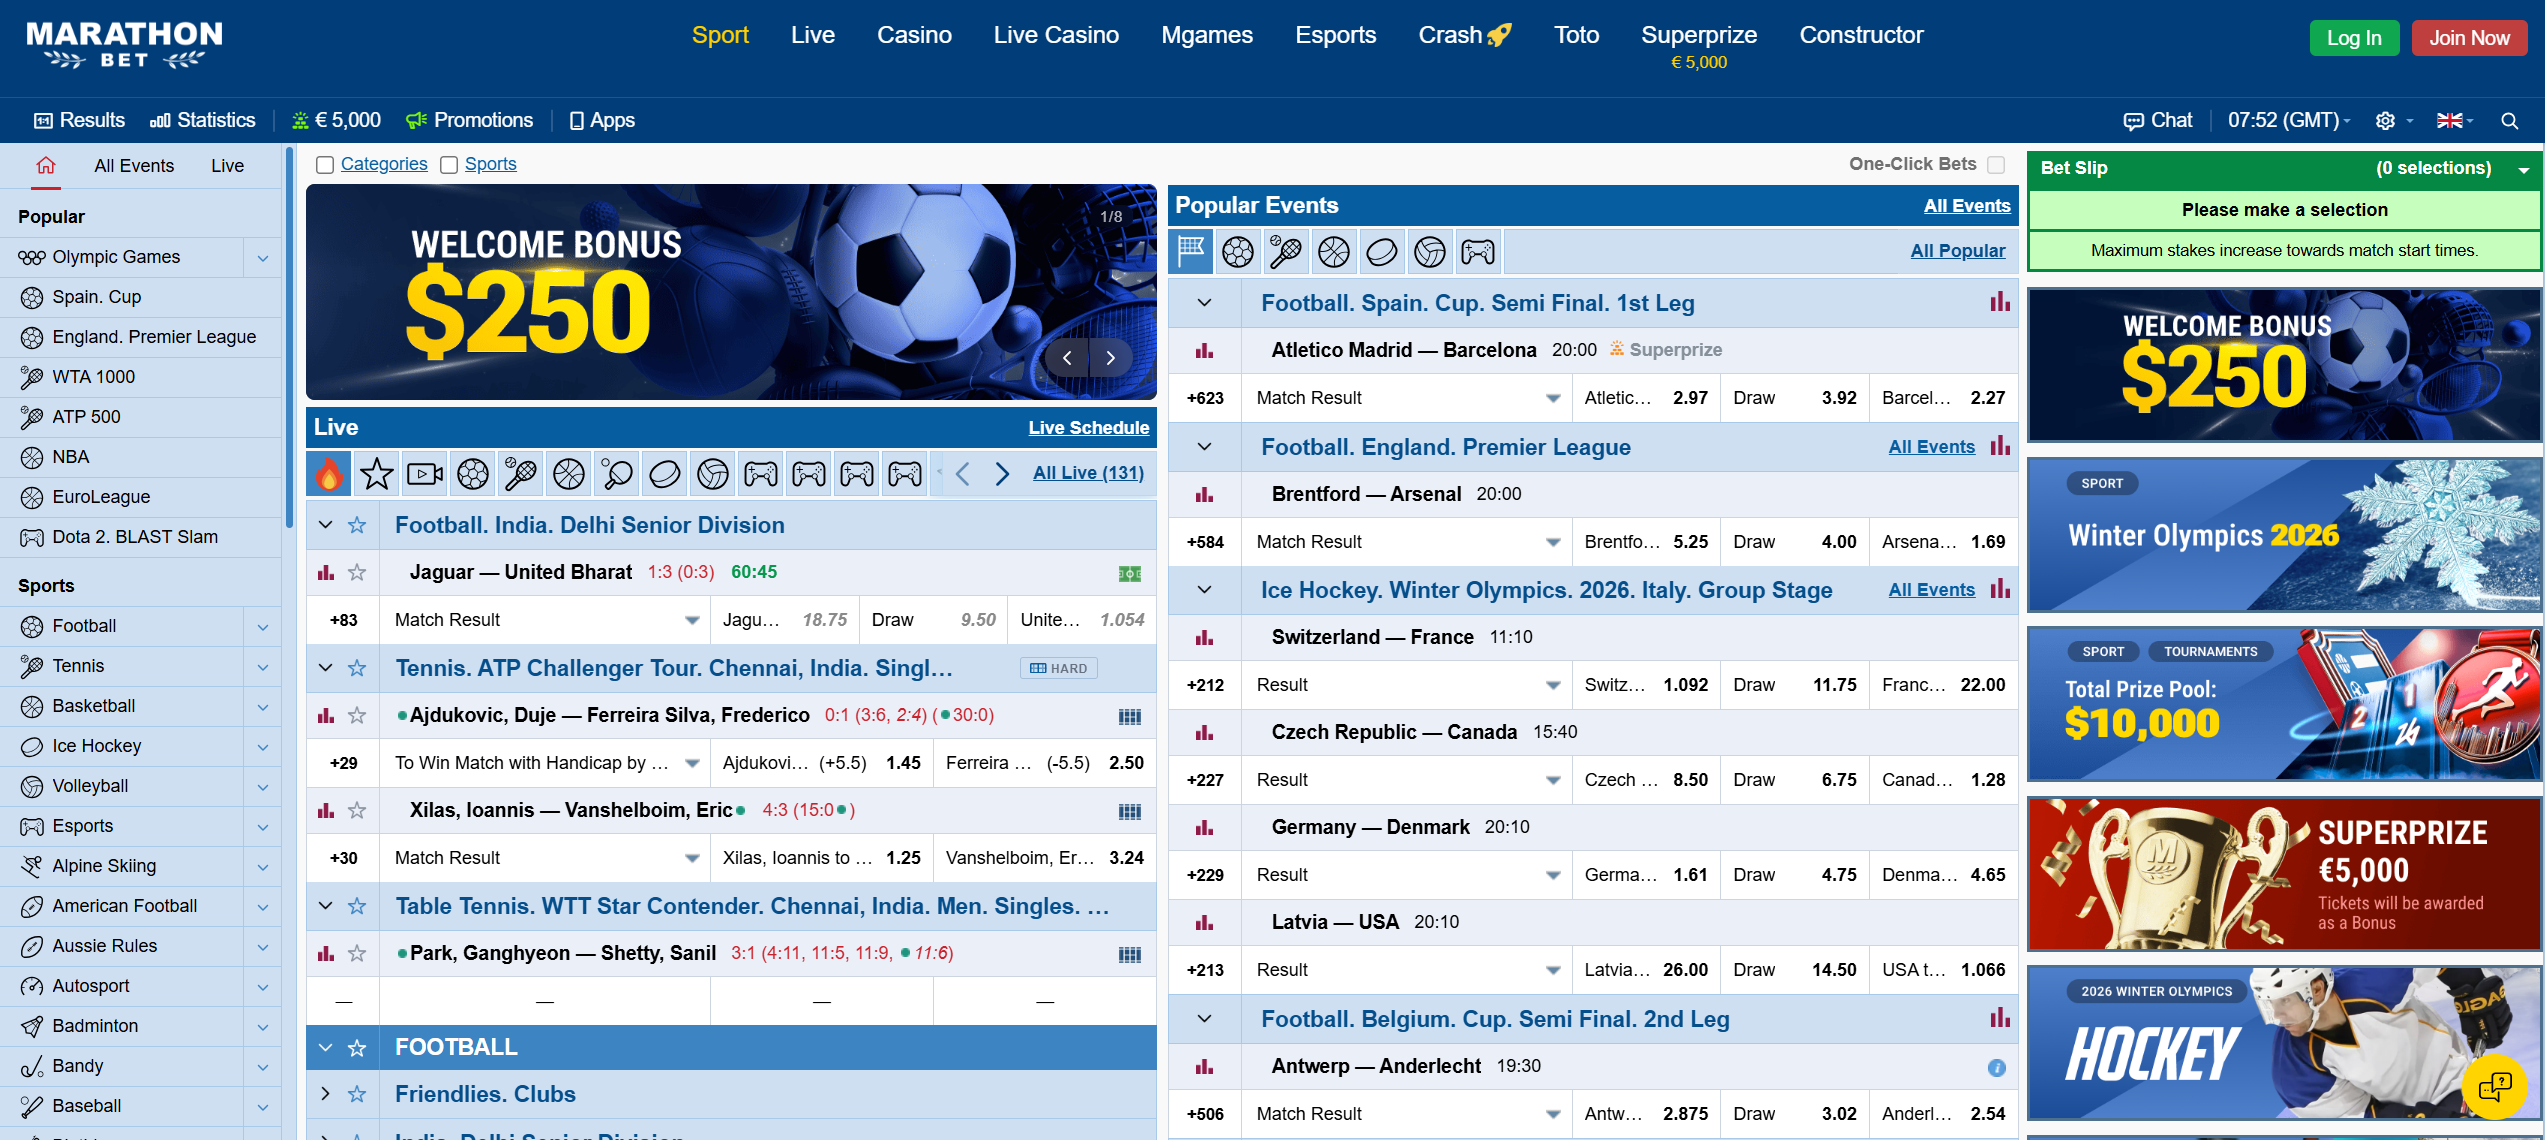The height and width of the screenshot is (1140, 2545).
Task: Tick the Sports checkbox
Action: [x=449, y=165]
